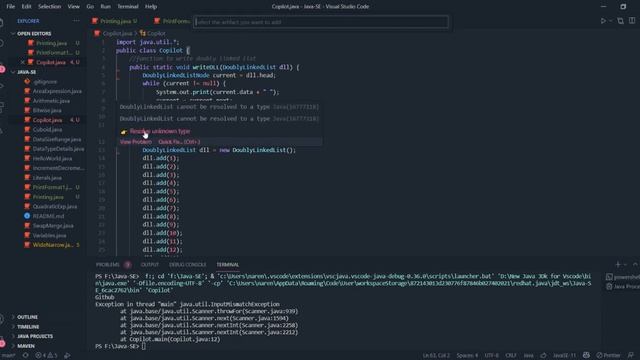Open Variables.java in explorer

click(49, 236)
